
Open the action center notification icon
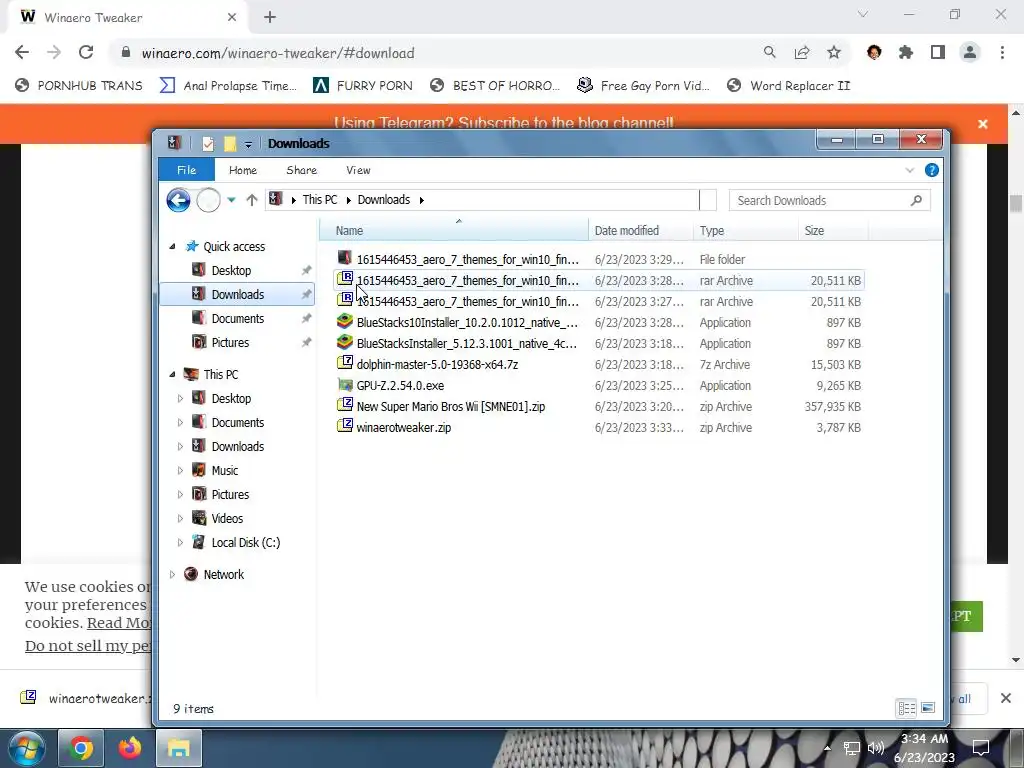click(x=980, y=748)
